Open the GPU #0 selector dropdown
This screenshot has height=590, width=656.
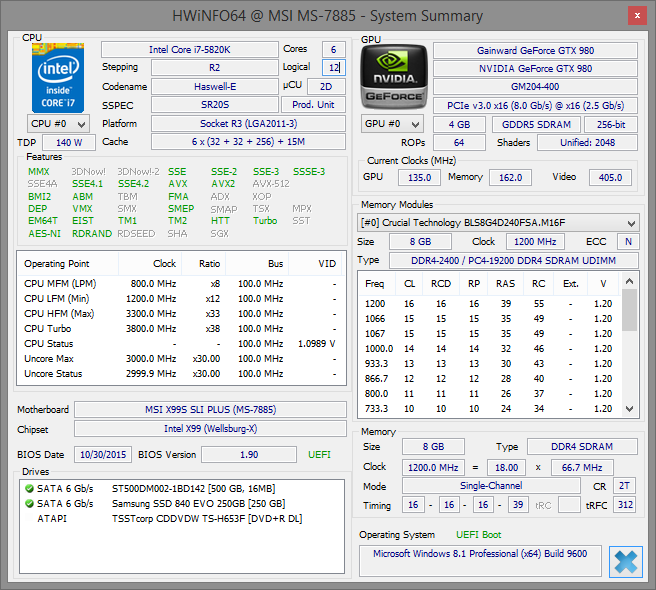[x=392, y=124]
